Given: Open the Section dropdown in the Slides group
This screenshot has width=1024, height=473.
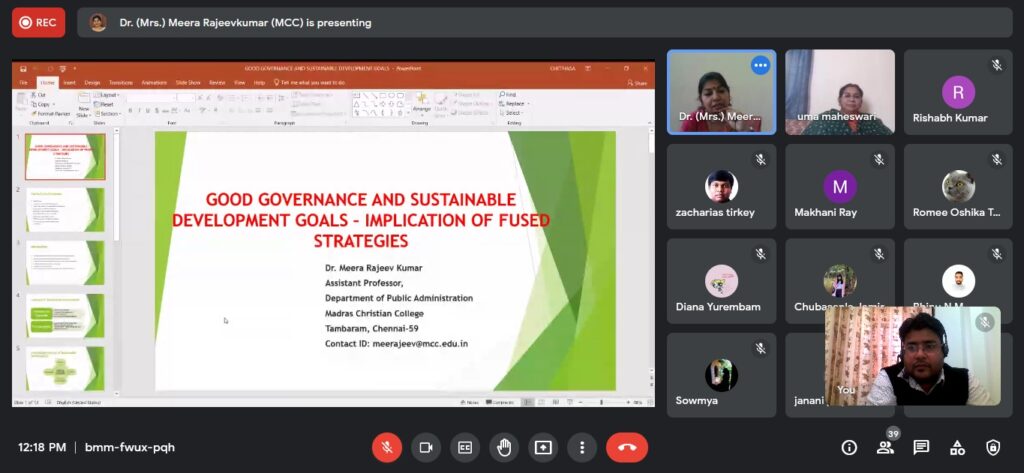Looking at the screenshot, I should coord(108,114).
